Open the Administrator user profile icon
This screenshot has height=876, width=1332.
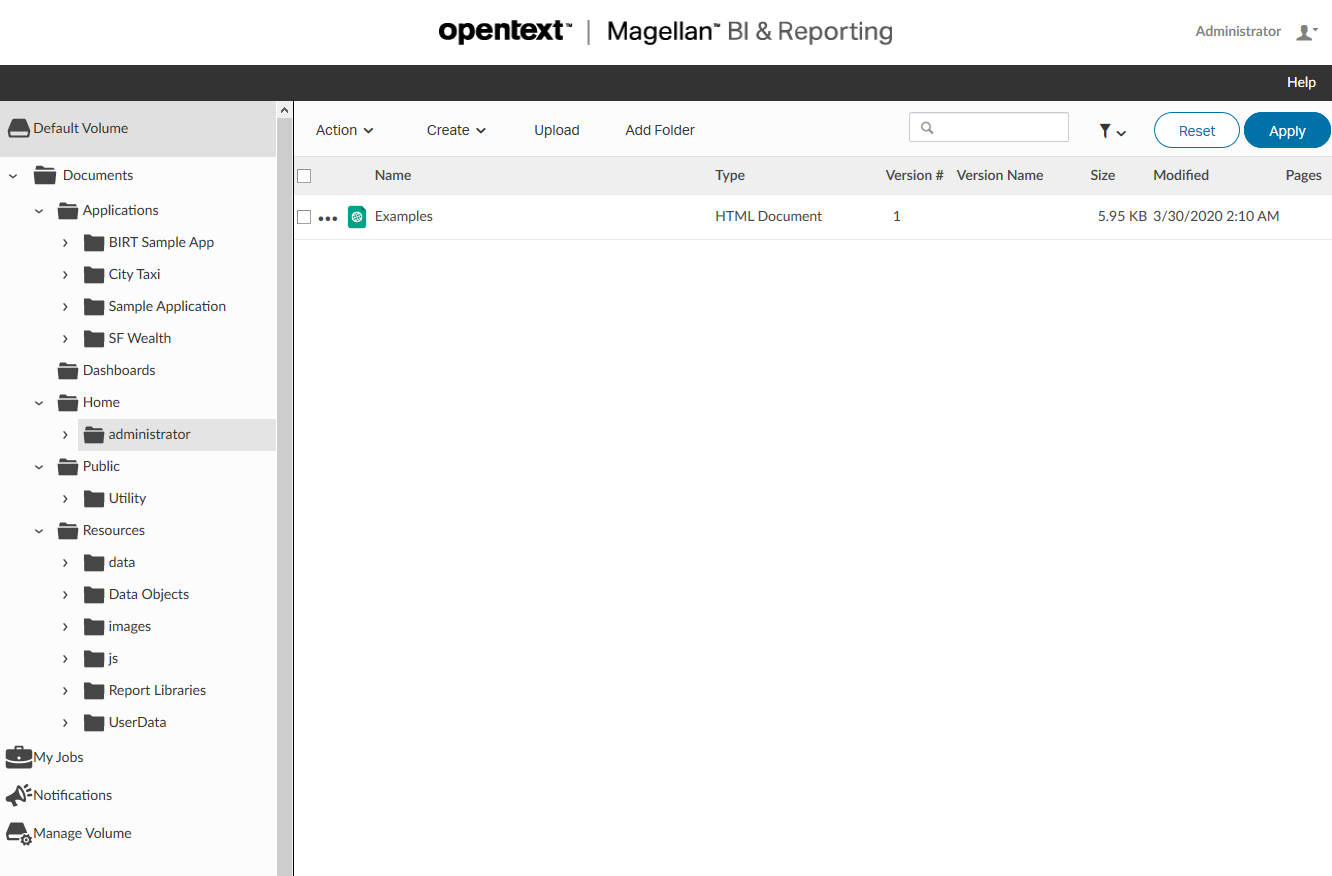[1306, 32]
